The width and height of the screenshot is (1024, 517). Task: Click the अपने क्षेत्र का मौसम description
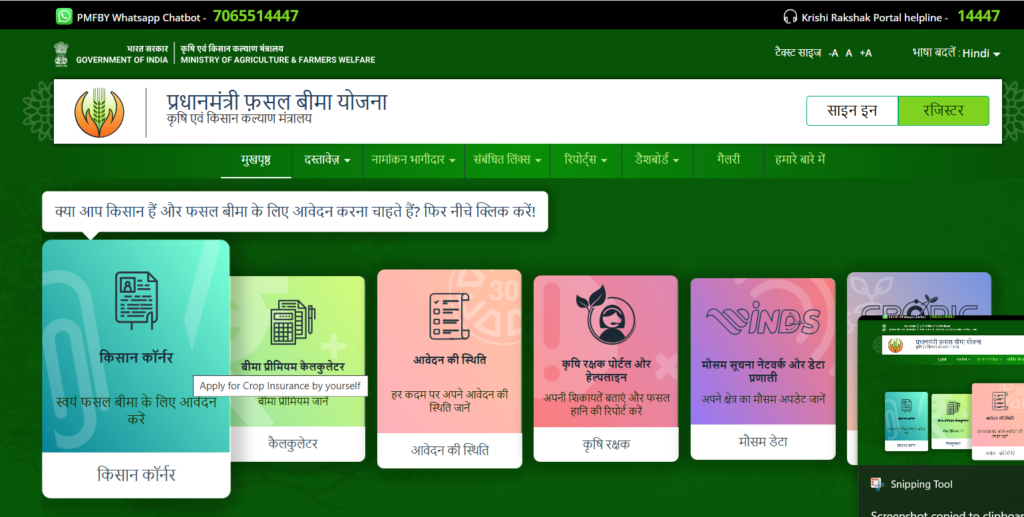tap(763, 398)
